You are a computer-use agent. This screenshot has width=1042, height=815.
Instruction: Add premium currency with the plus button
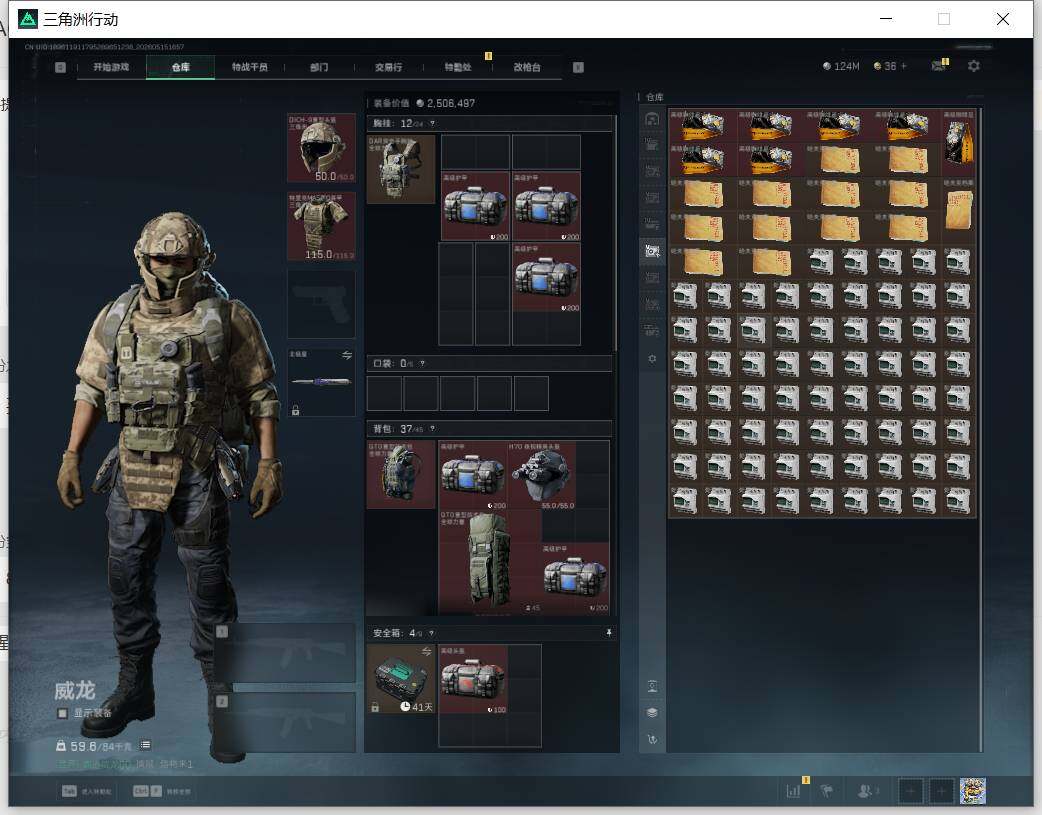coord(904,66)
